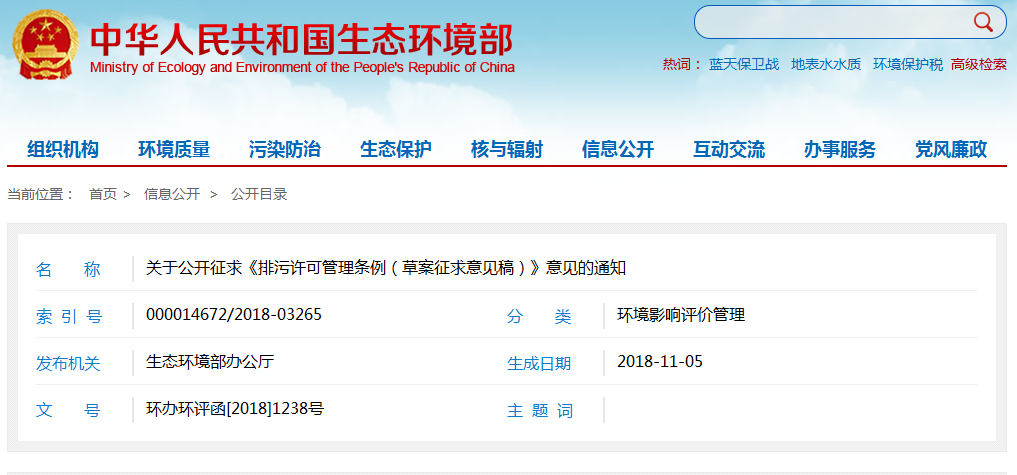1017x475 pixels.
Task: Click the 名称 field label
Action: (x=68, y=270)
